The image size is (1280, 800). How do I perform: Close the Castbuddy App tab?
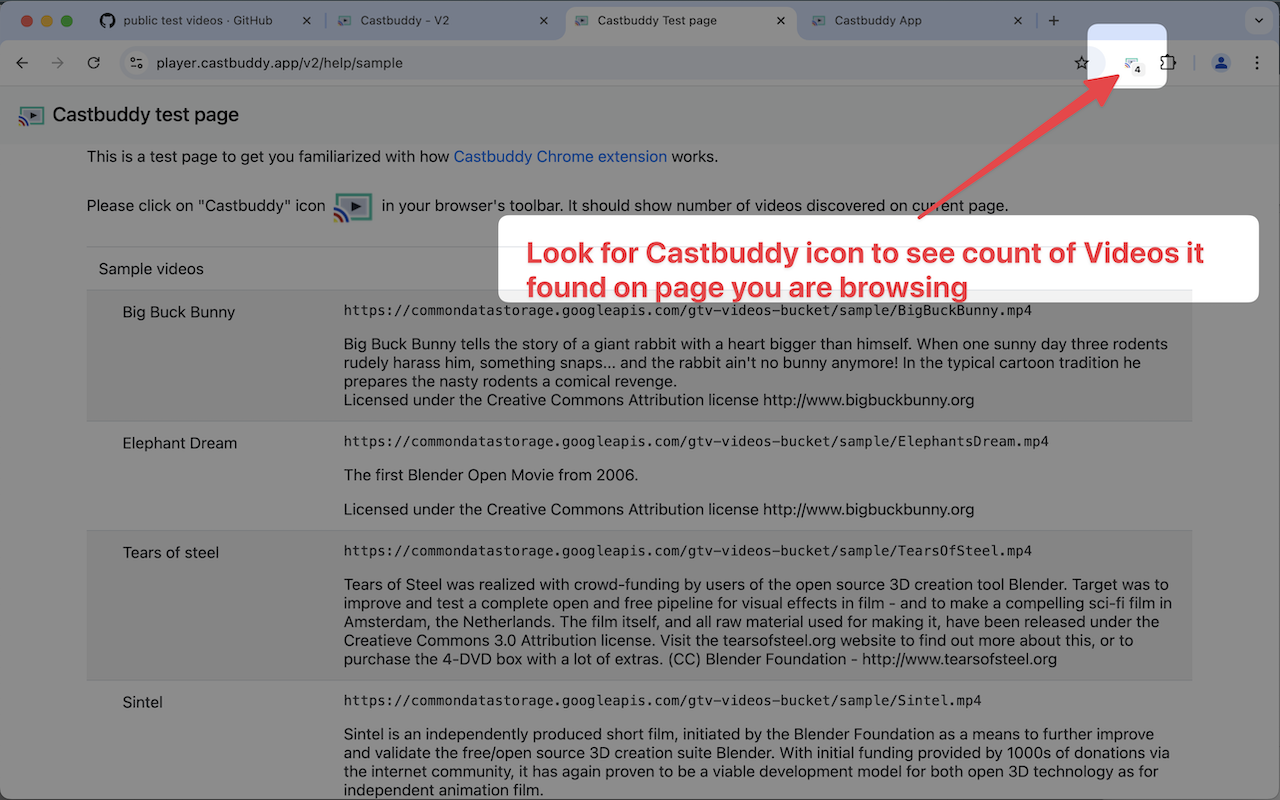(x=1018, y=20)
